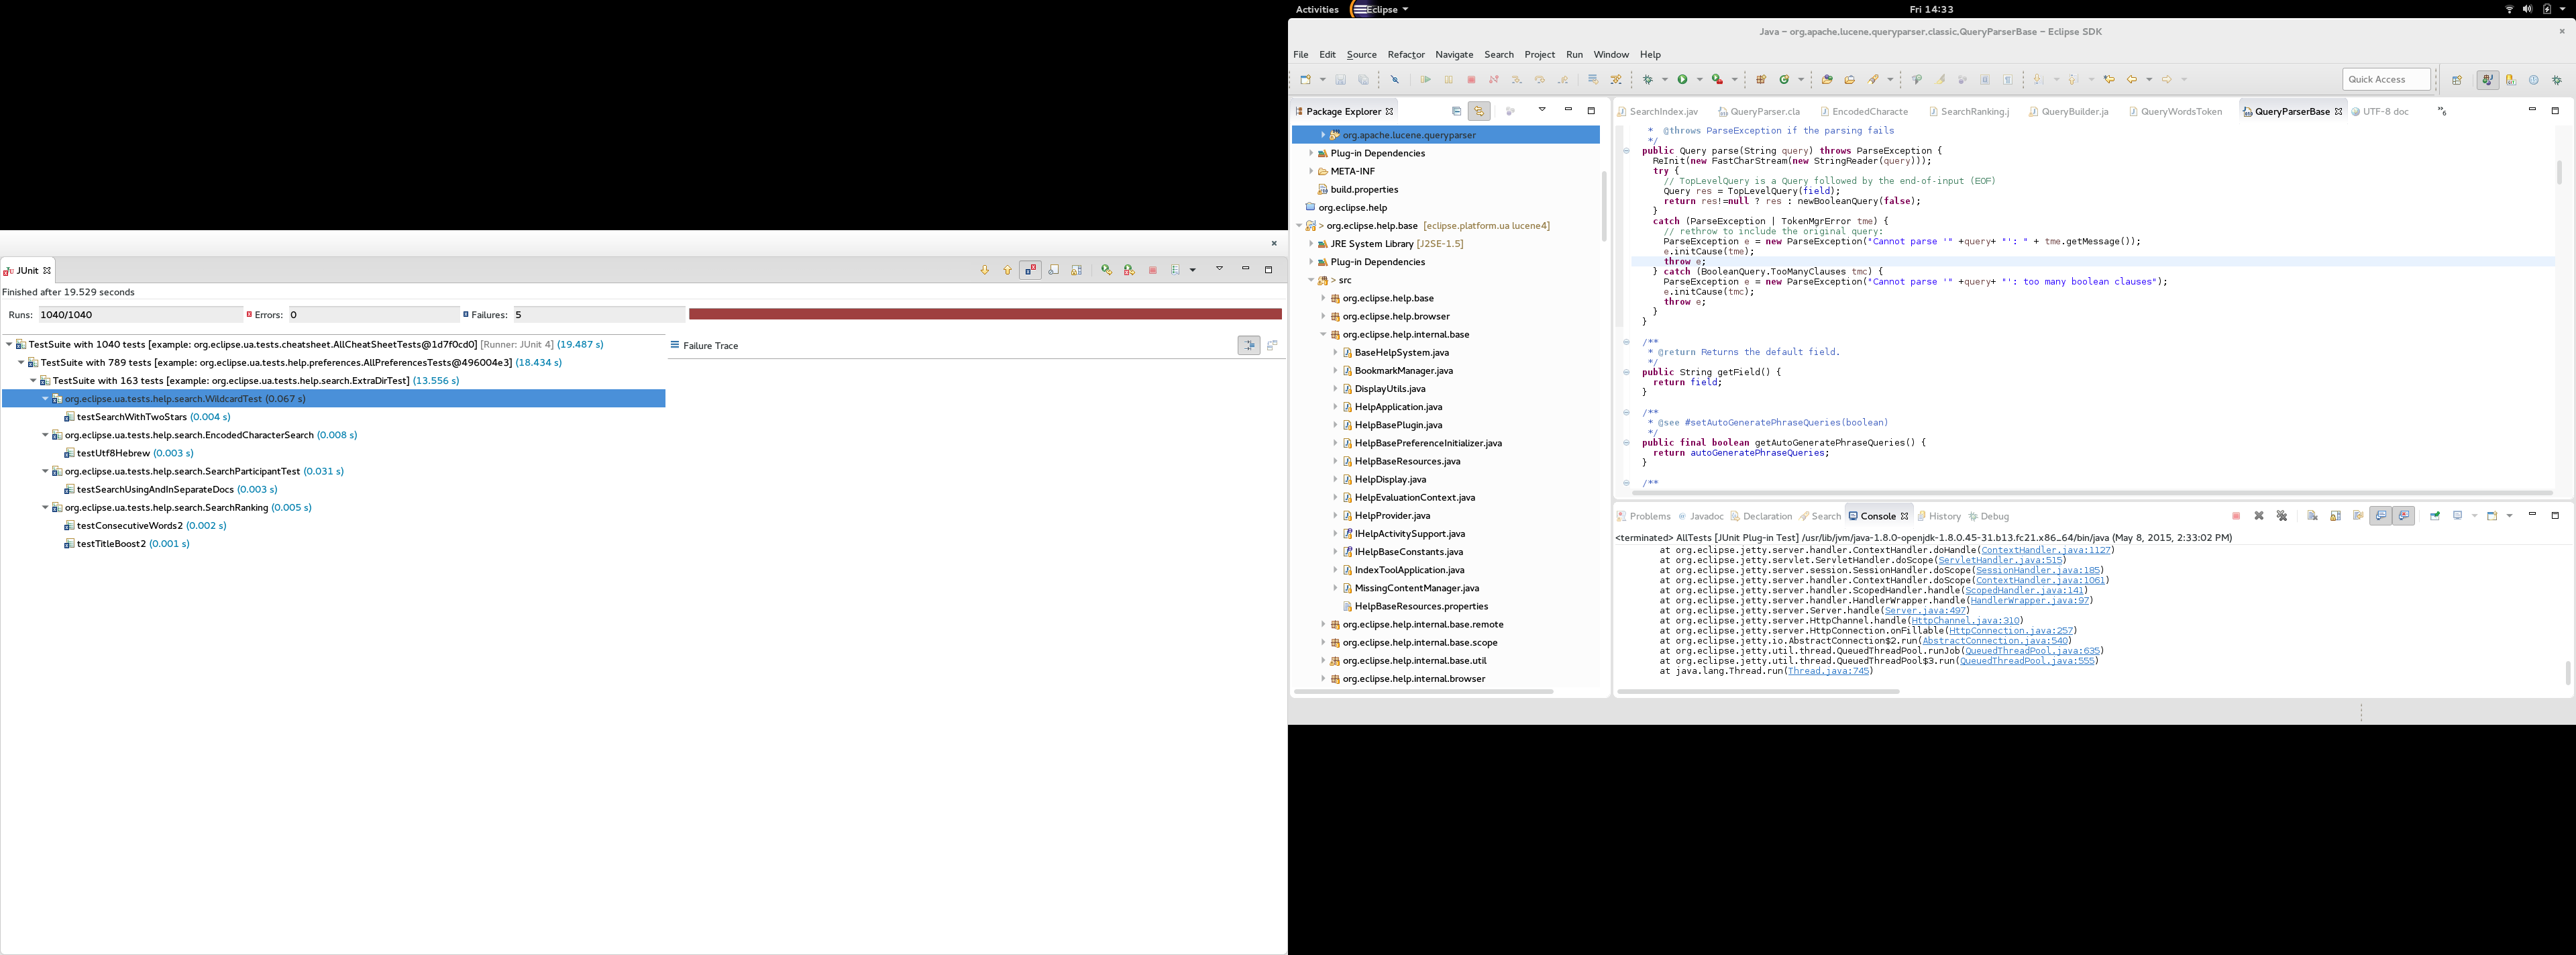Expand org.eclipse.help.internal.base.remote package
Viewport: 2576px width, 955px height.
pyautogui.click(x=1323, y=624)
